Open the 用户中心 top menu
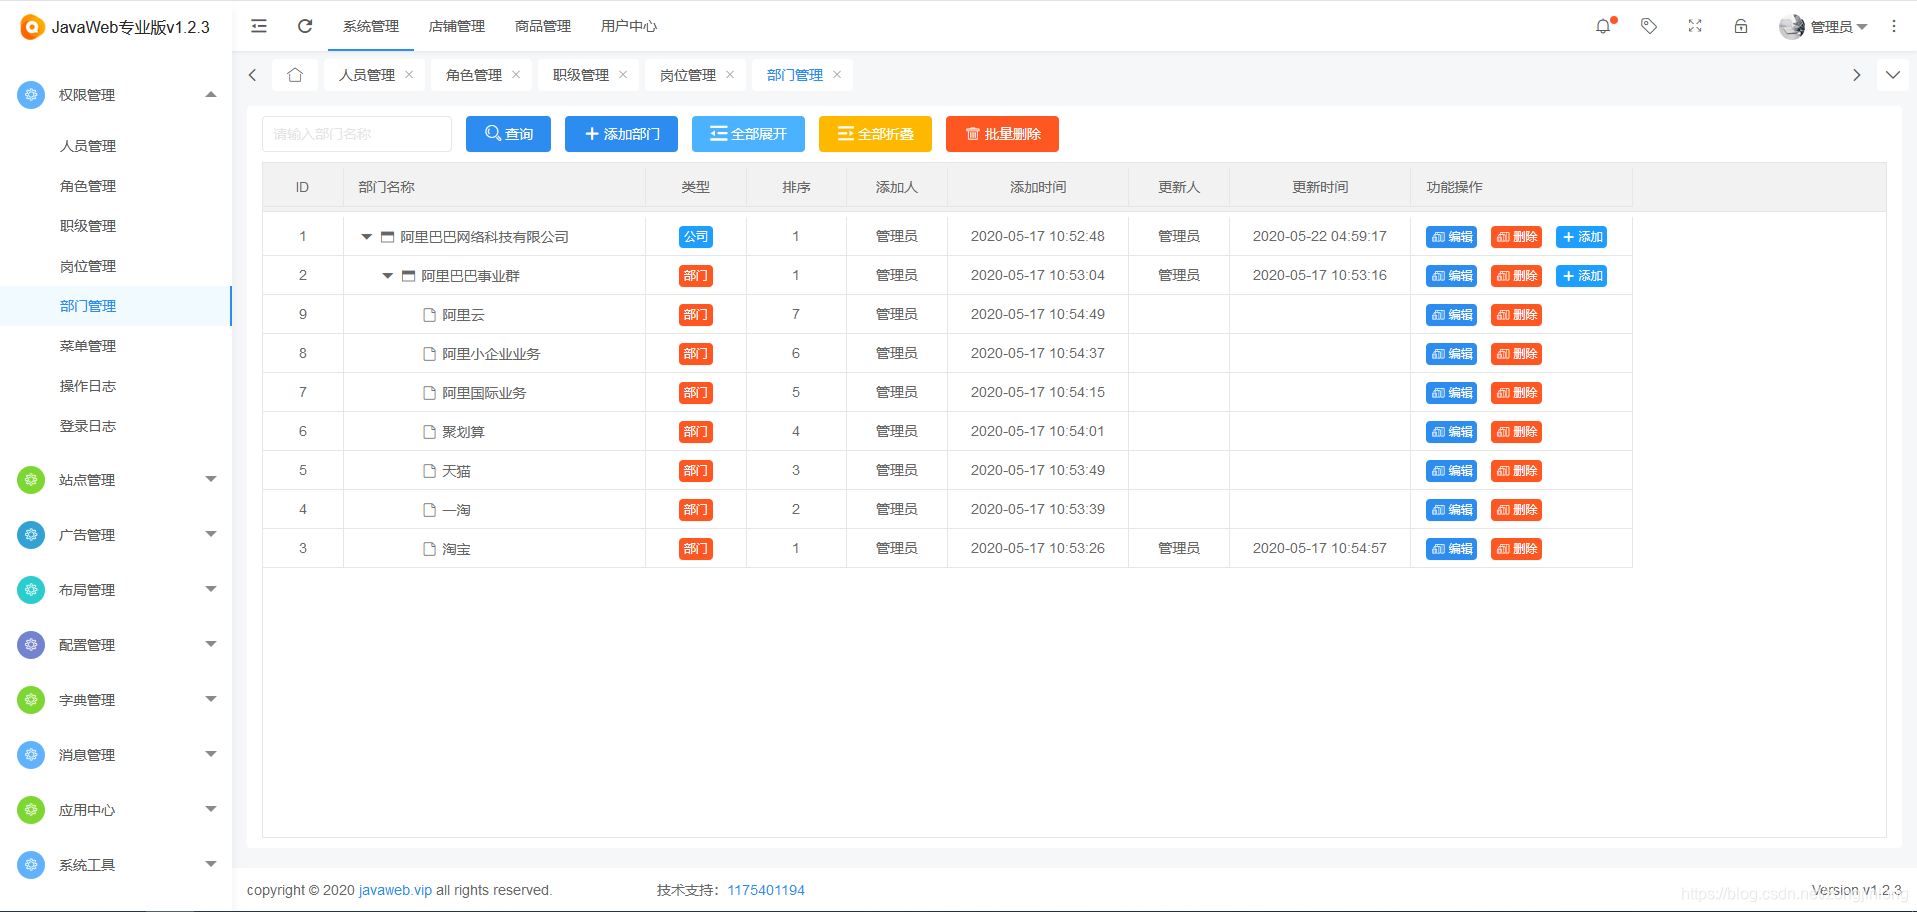 click(x=629, y=26)
